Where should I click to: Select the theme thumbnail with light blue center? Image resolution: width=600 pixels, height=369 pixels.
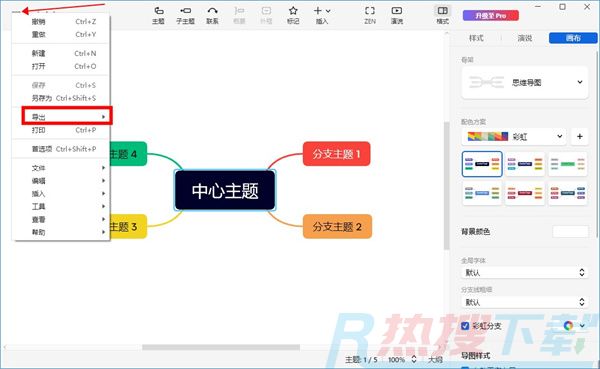[482, 193]
